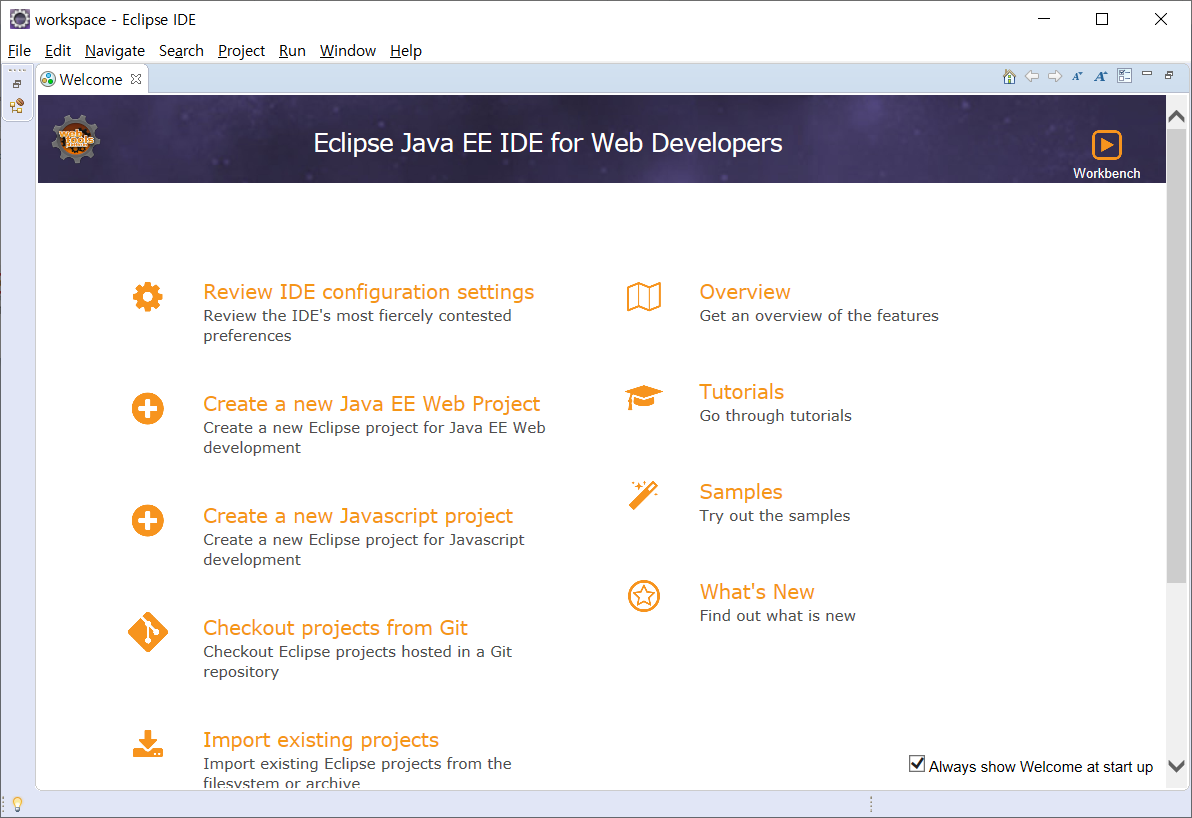
Task: Select the Welcome tab
Action: [90, 80]
